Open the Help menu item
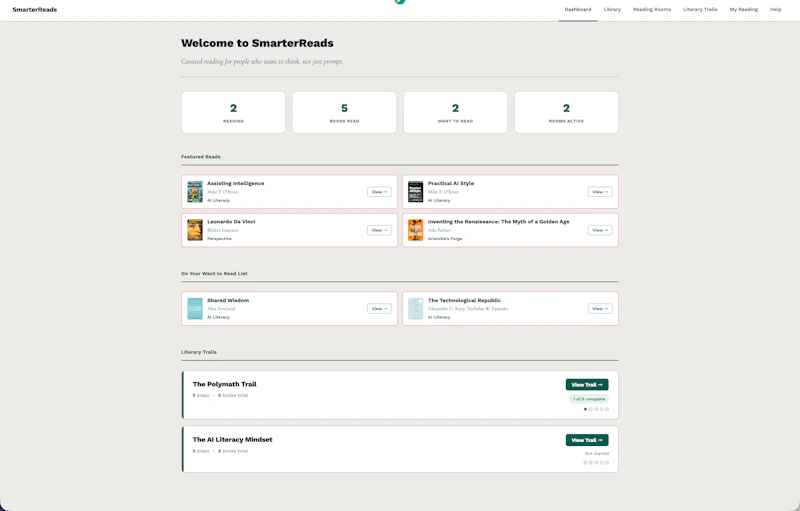800x511 pixels. (x=776, y=9)
